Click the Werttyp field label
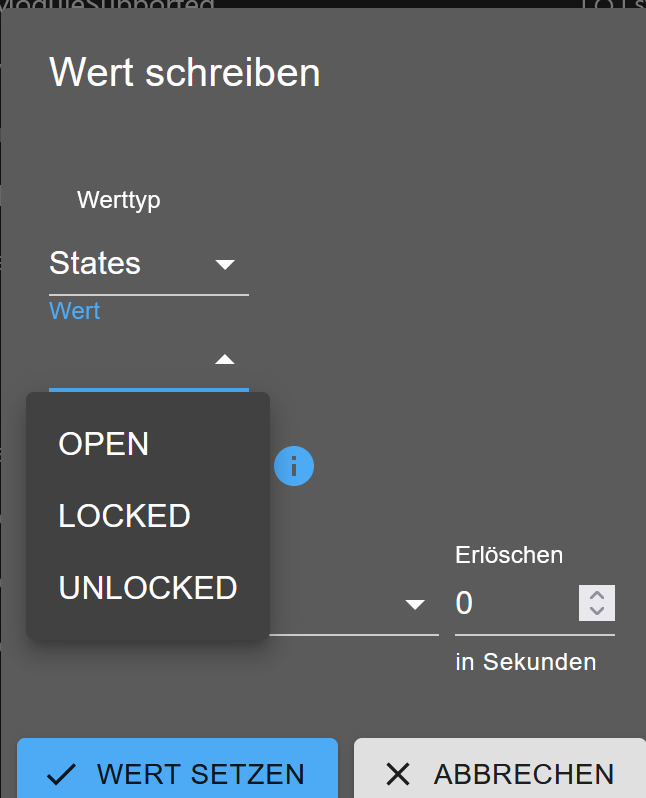This screenshot has height=798, width=646. tap(119, 200)
